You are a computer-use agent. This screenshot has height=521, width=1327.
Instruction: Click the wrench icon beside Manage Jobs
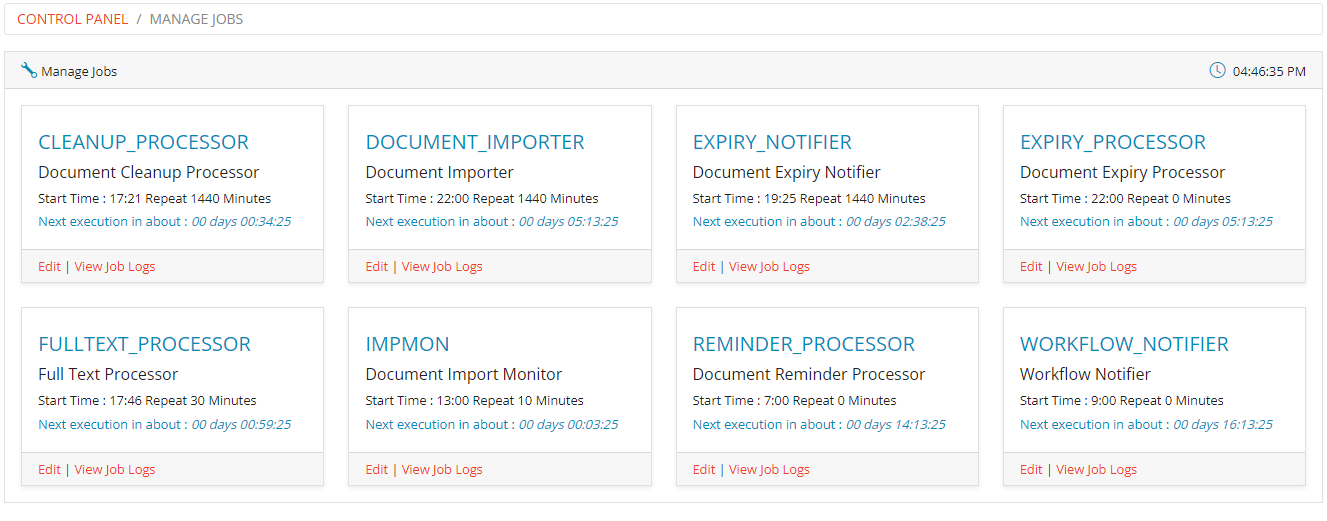point(28,71)
